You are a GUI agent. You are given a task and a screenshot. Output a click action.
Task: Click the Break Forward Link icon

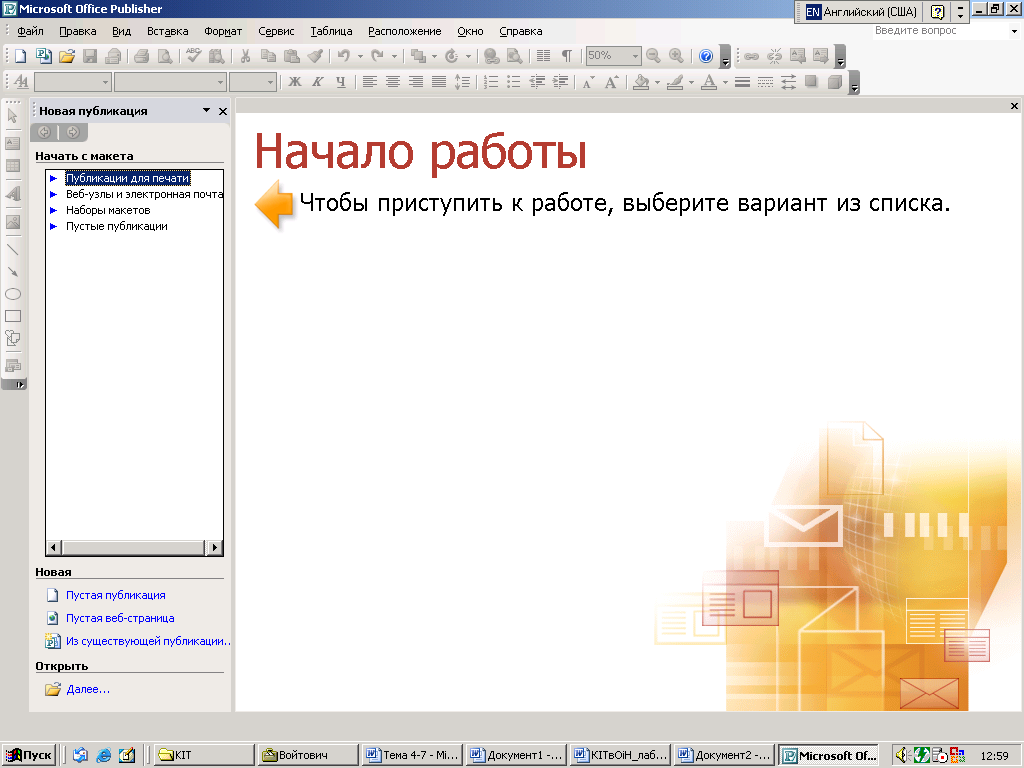[x=775, y=56]
